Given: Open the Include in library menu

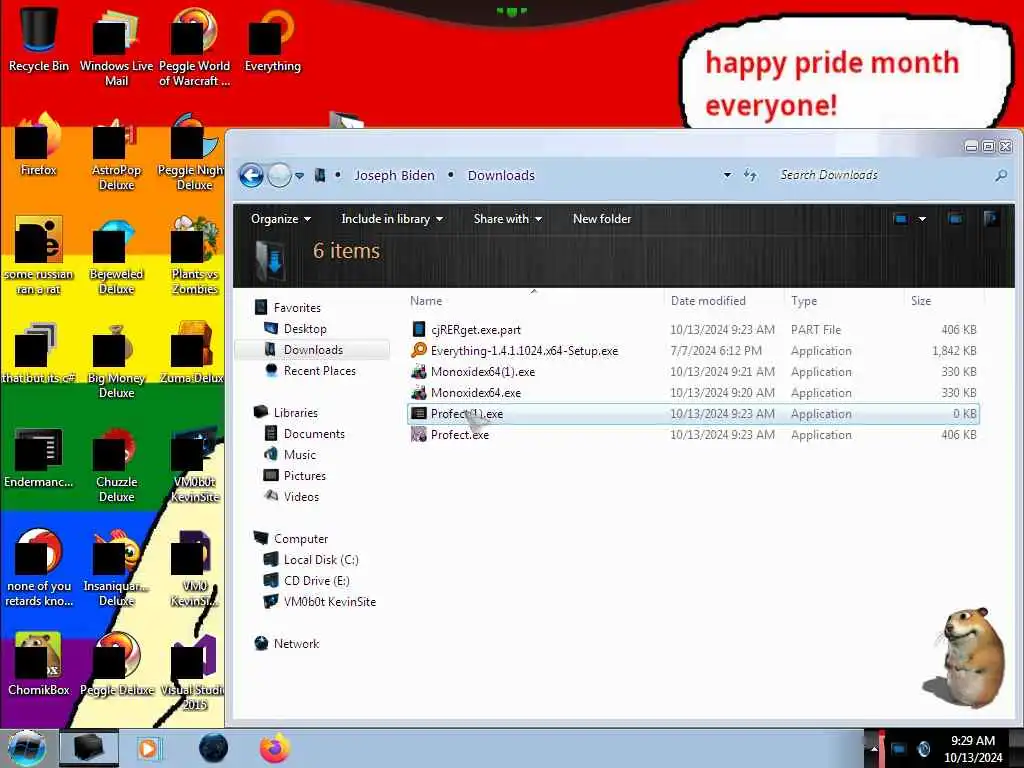Looking at the screenshot, I should [x=392, y=219].
